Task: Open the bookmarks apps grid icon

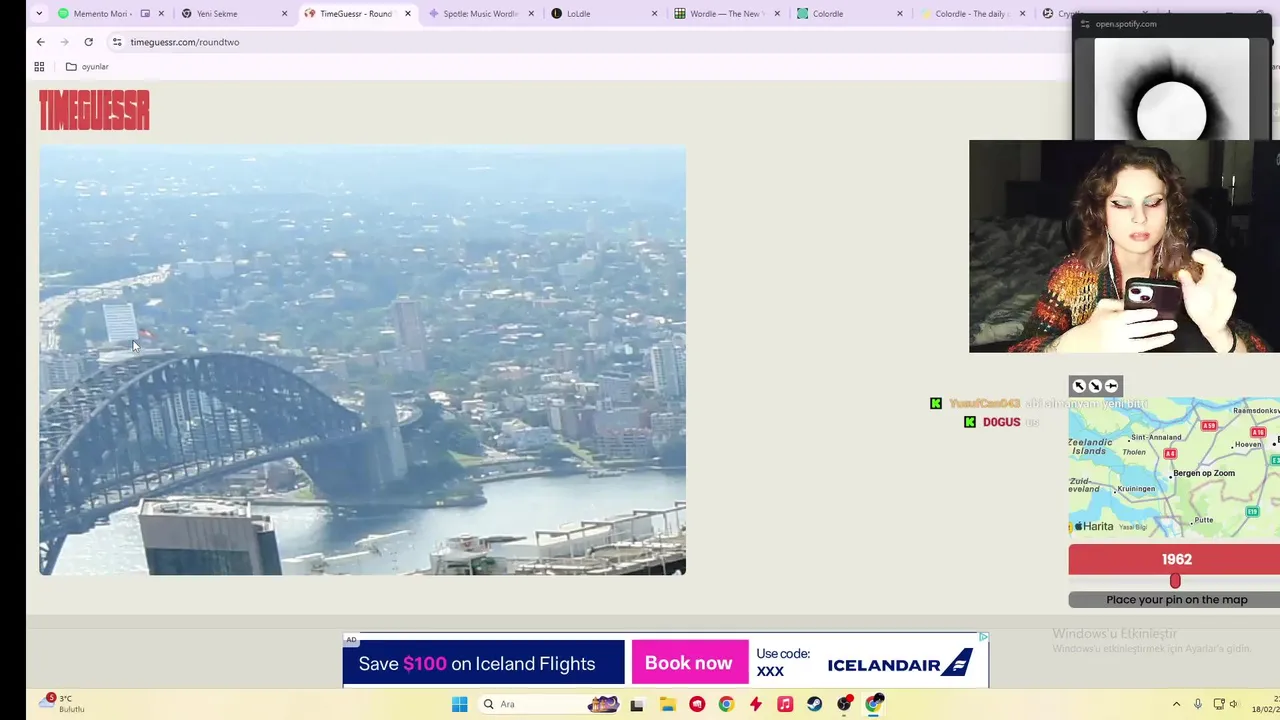Action: (39, 67)
